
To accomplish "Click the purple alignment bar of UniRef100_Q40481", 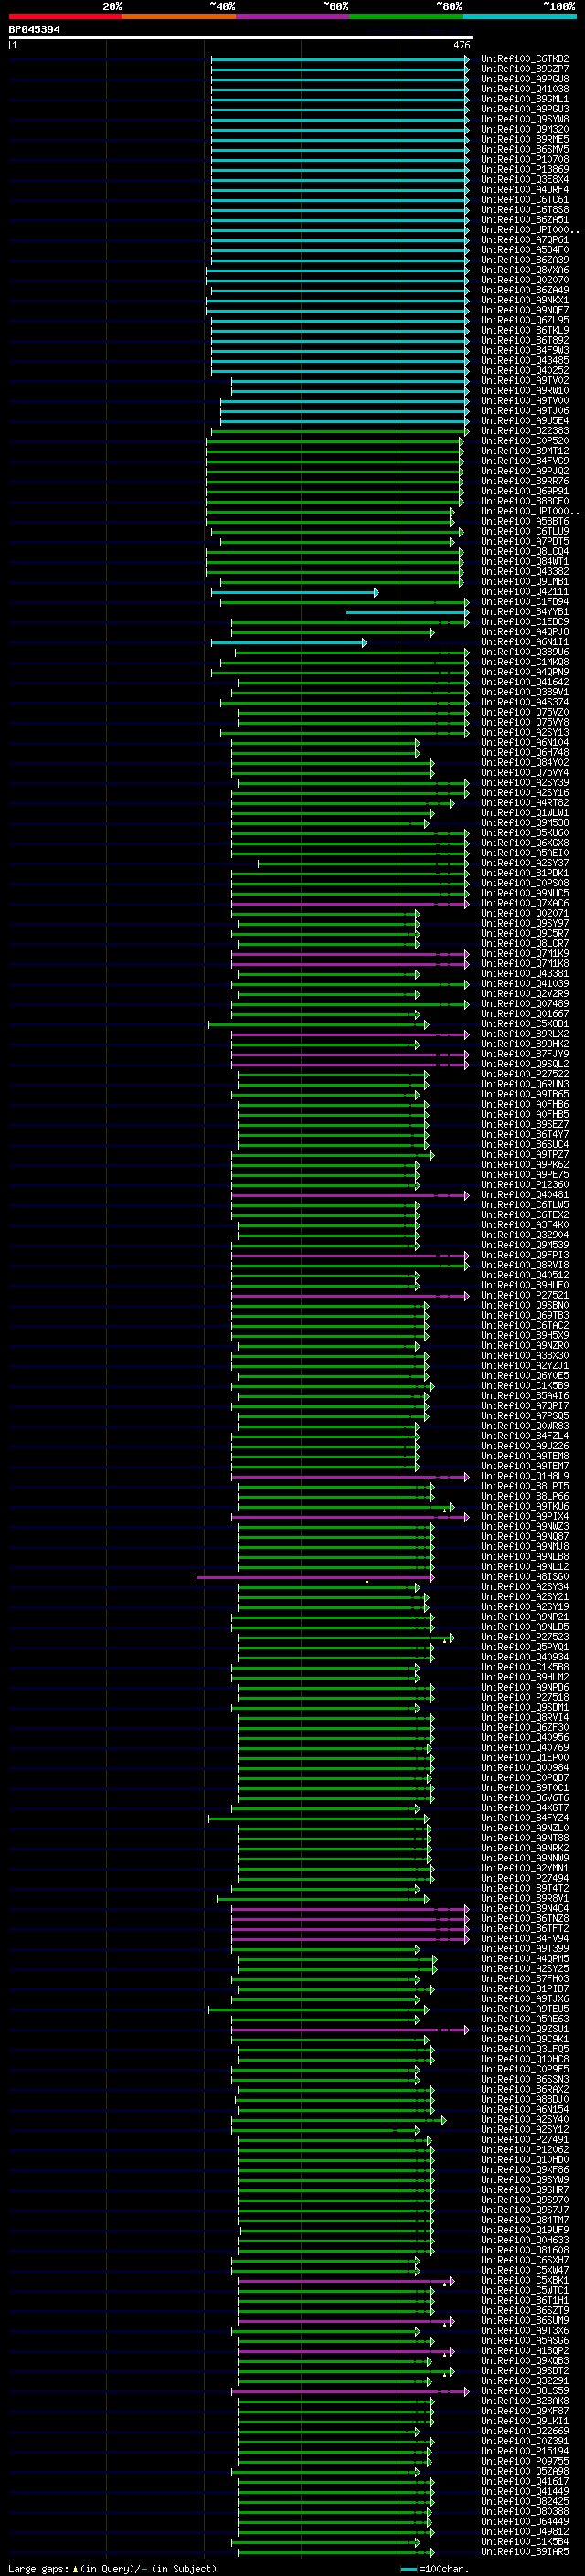I will point(350,1195).
